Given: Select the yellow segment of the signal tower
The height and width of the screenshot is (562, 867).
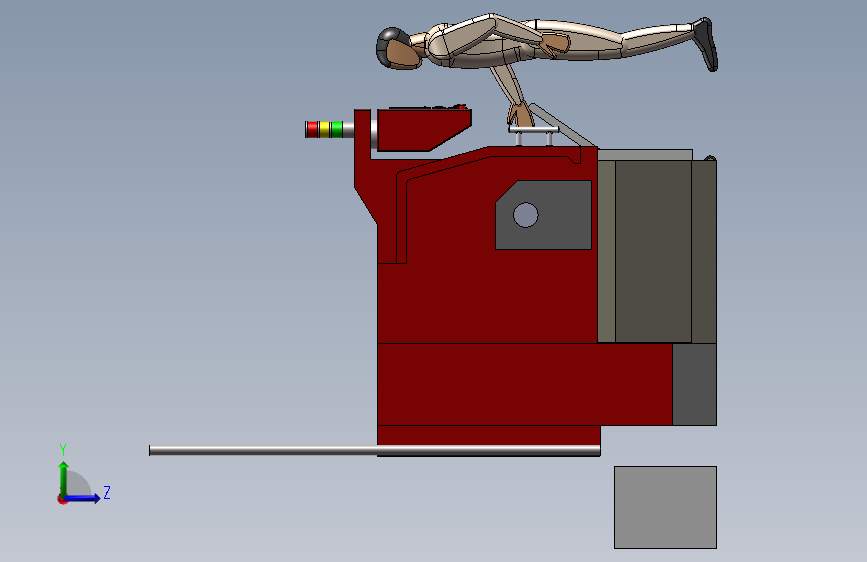Looking at the screenshot, I should point(325,129).
